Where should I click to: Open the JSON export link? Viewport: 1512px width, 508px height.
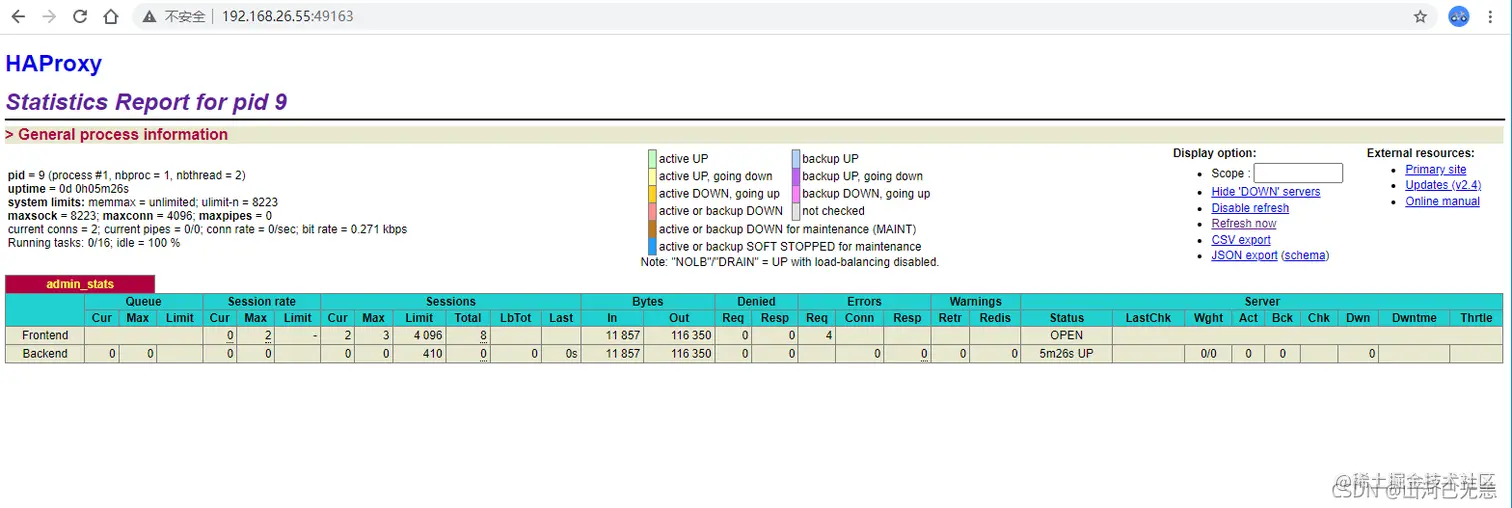1244,256
